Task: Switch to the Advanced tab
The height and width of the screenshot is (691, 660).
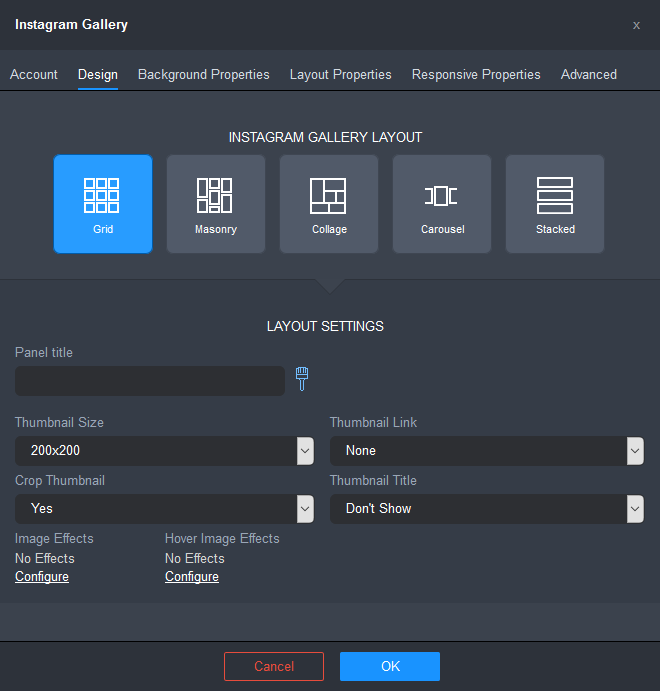Action: tap(589, 74)
